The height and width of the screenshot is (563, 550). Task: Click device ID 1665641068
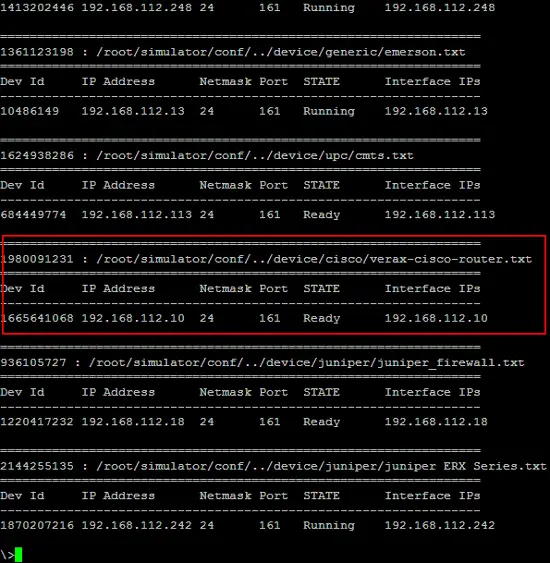tap(37, 318)
